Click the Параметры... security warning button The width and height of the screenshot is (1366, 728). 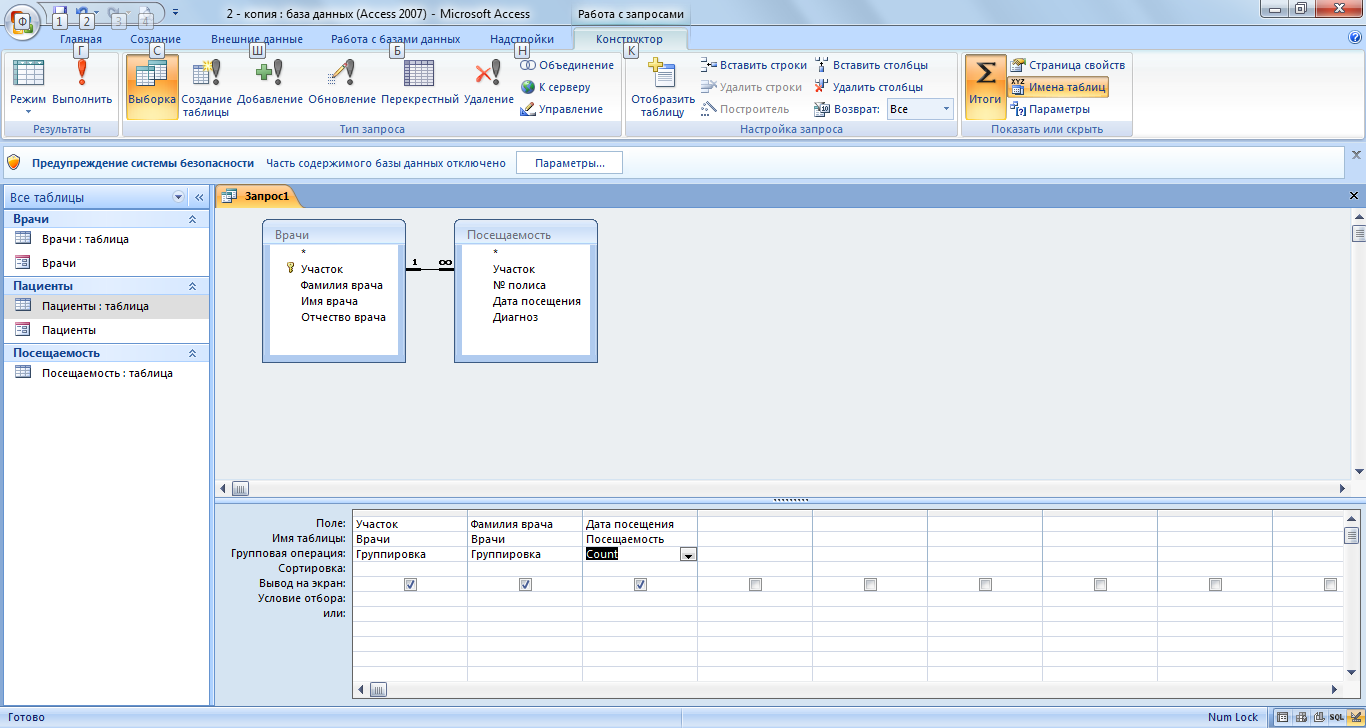click(569, 163)
